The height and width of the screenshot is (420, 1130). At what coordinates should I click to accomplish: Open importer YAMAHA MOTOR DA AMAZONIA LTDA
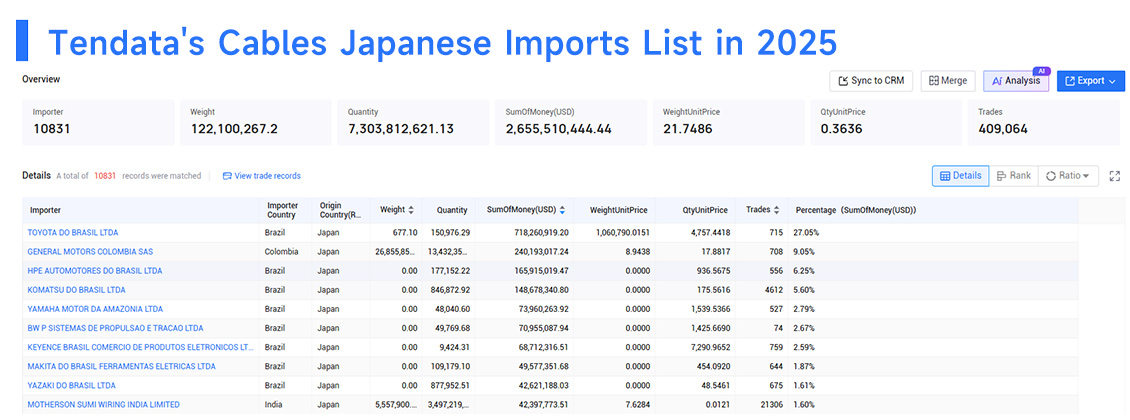point(95,309)
